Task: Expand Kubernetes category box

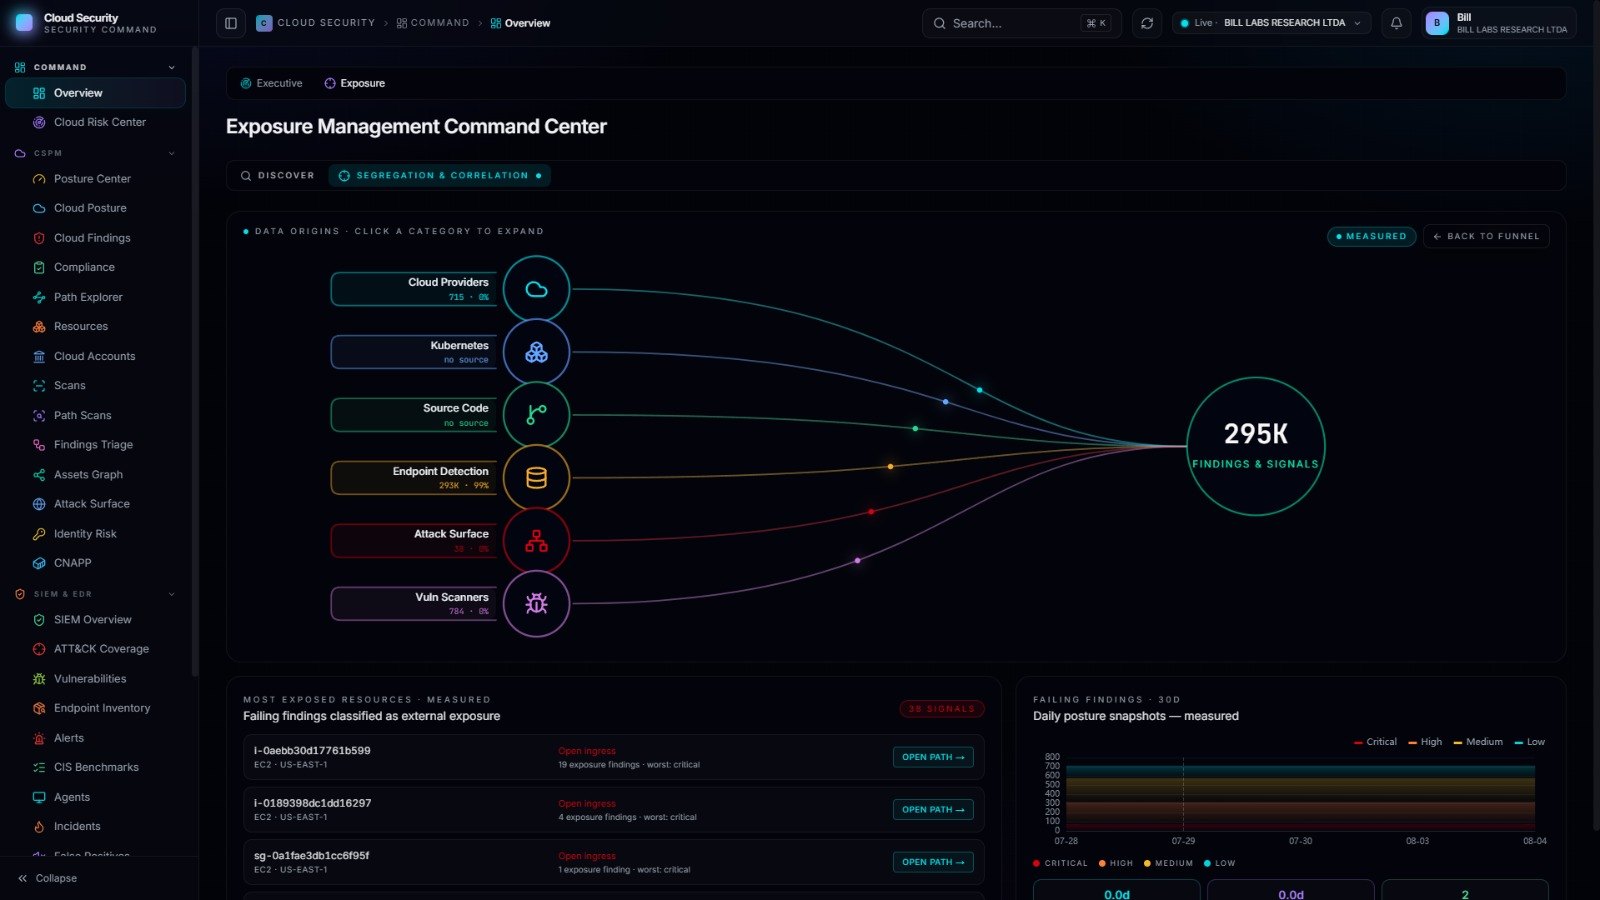Action: point(413,352)
